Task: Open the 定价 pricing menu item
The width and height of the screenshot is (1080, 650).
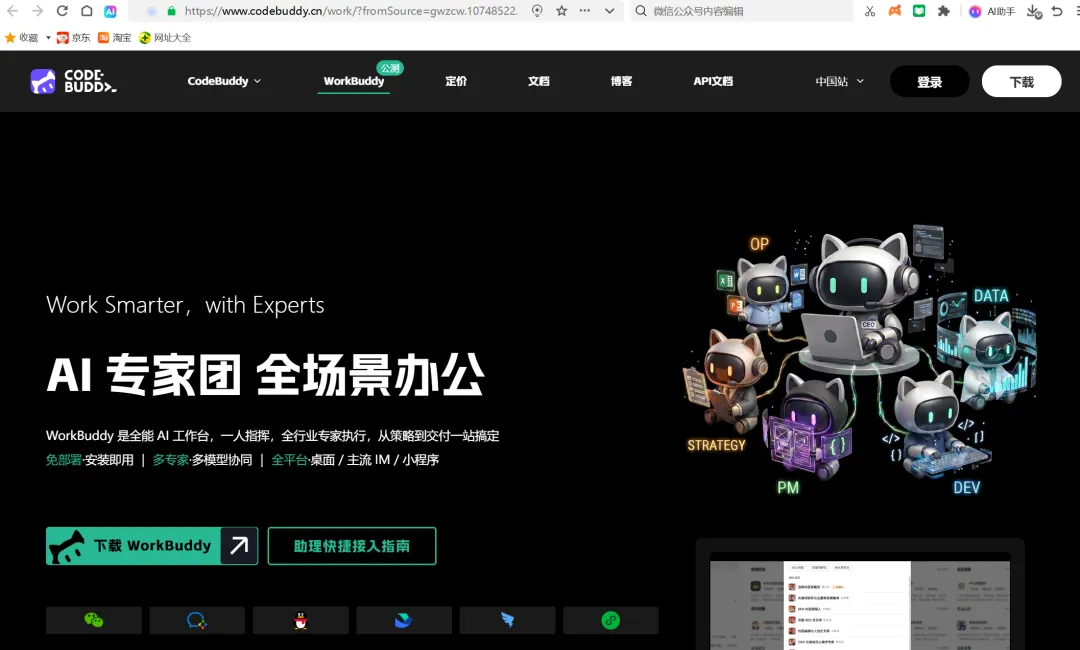Action: coord(456,81)
